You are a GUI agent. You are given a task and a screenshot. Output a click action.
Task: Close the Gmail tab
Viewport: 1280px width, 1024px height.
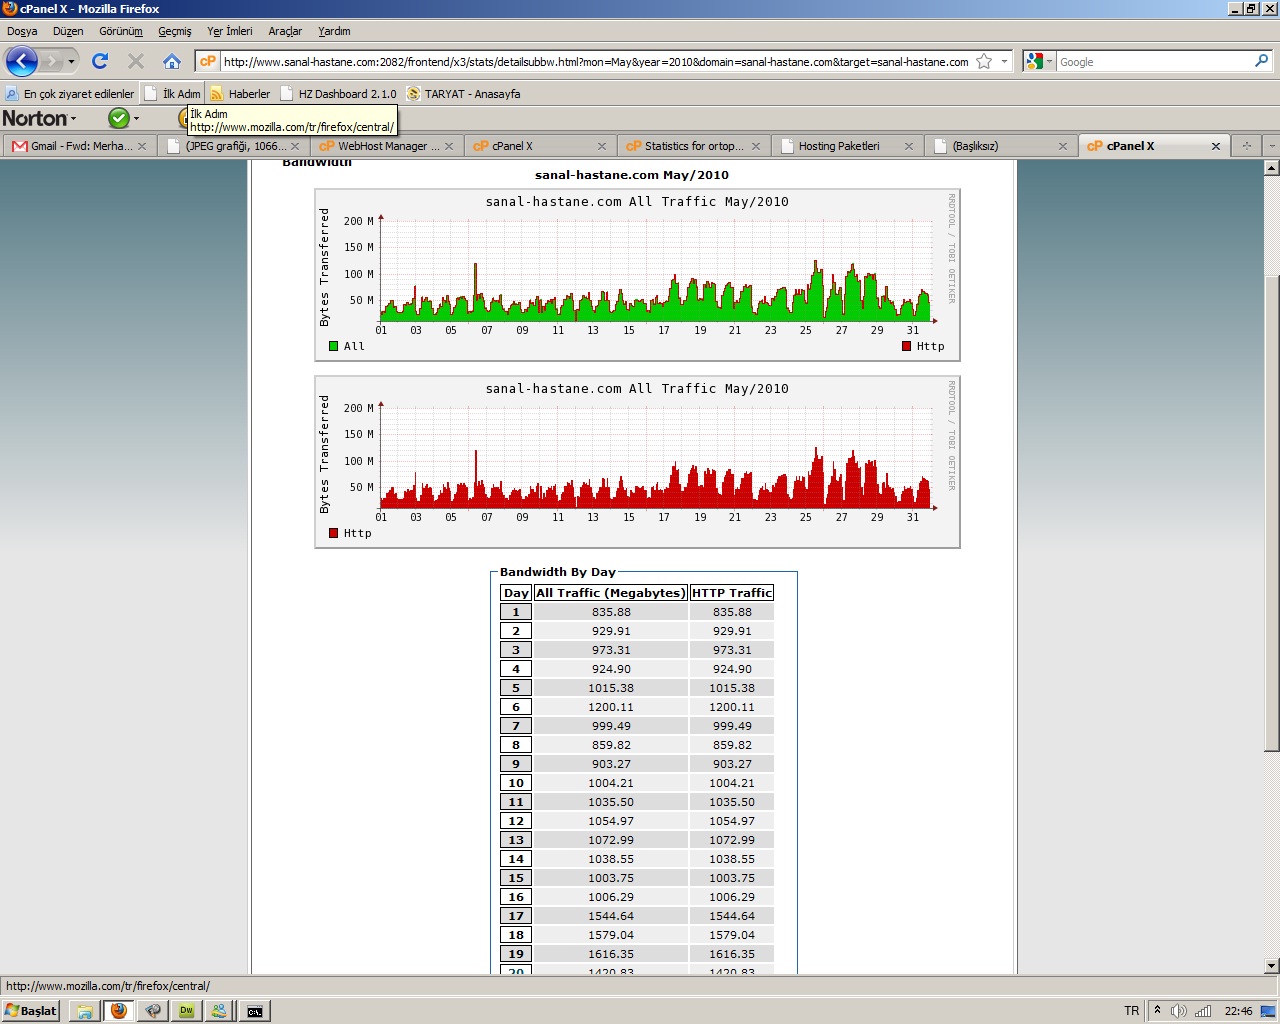(x=142, y=146)
